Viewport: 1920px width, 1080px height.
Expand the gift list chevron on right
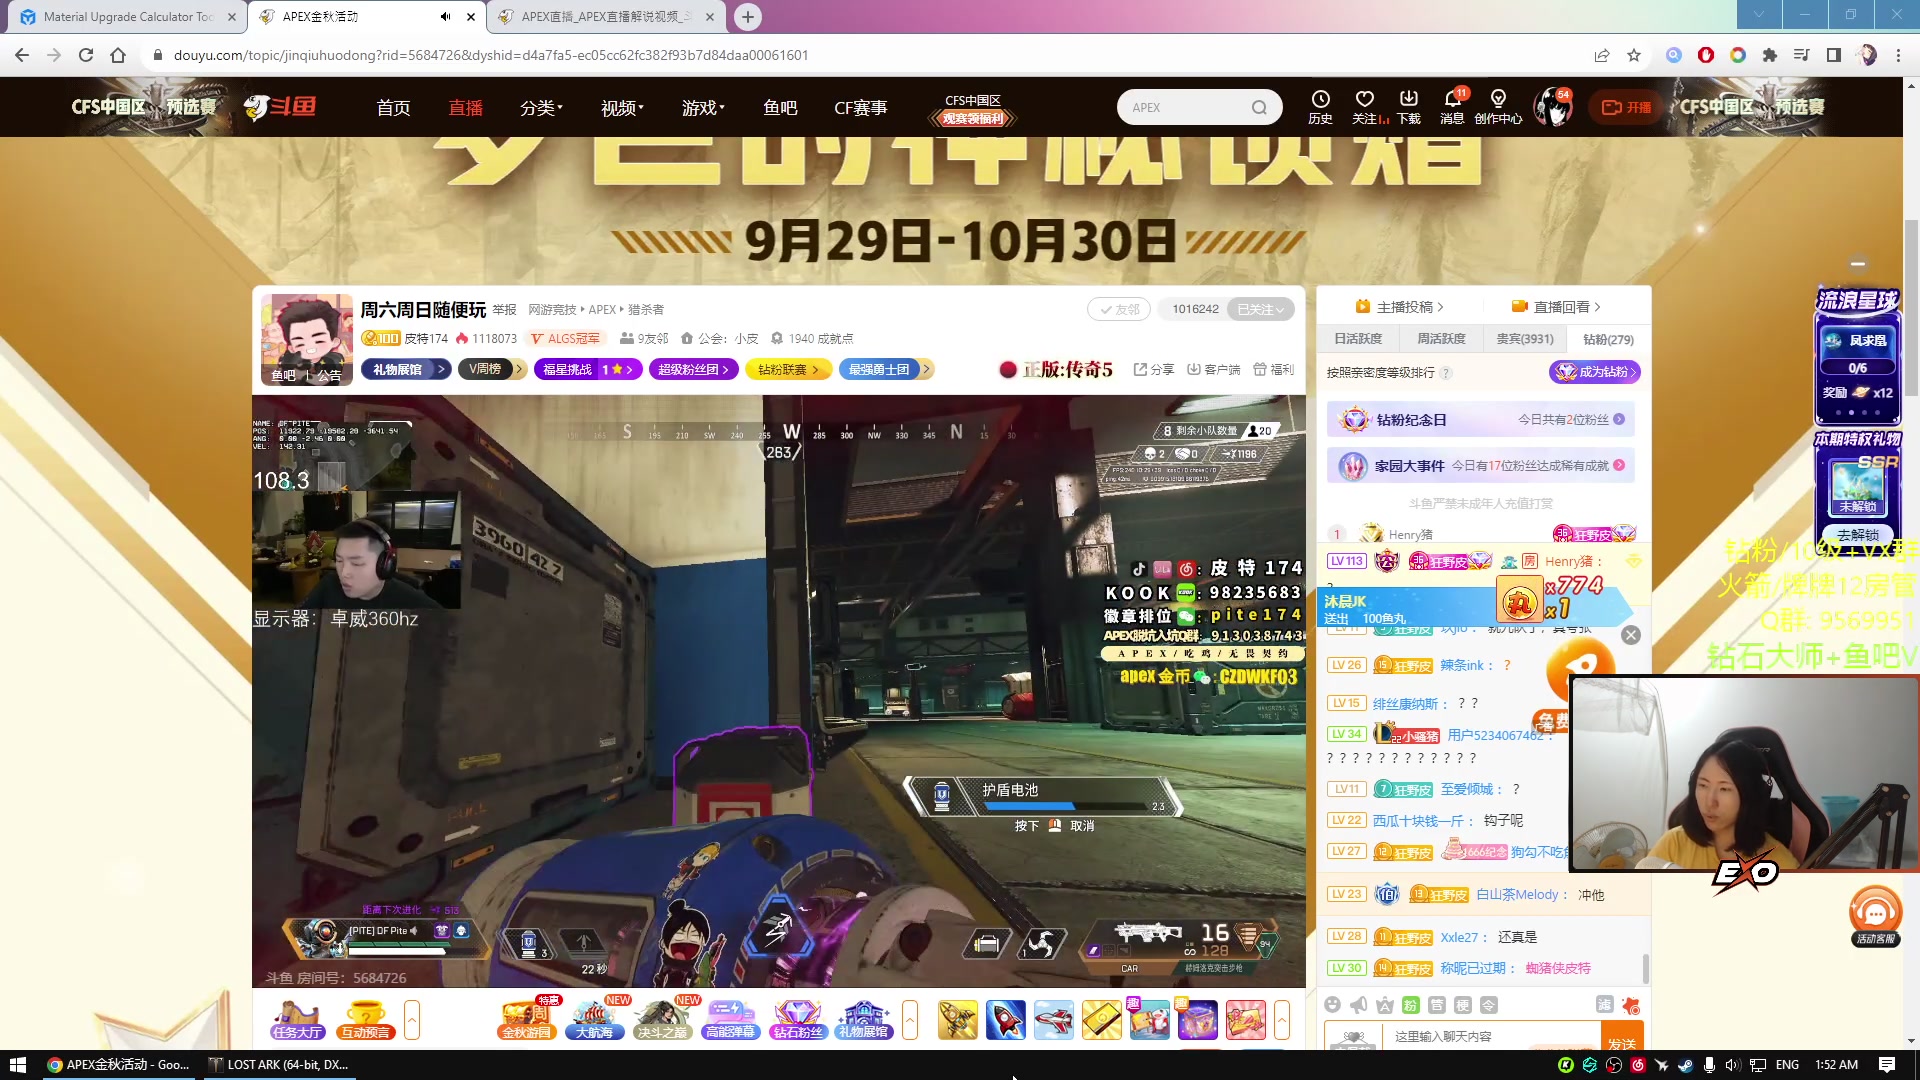point(1282,1019)
